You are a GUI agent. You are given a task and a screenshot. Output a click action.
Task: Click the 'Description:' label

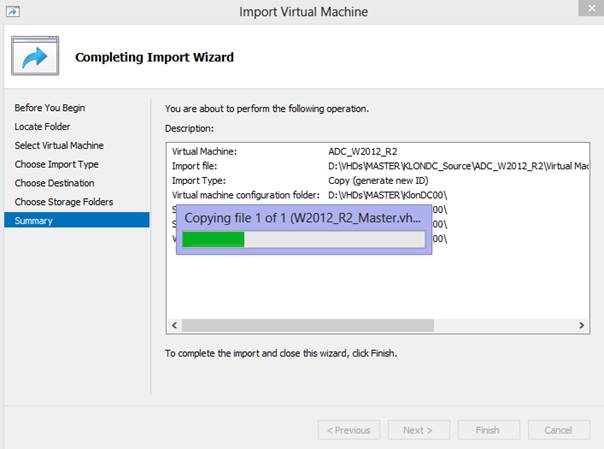[189, 128]
